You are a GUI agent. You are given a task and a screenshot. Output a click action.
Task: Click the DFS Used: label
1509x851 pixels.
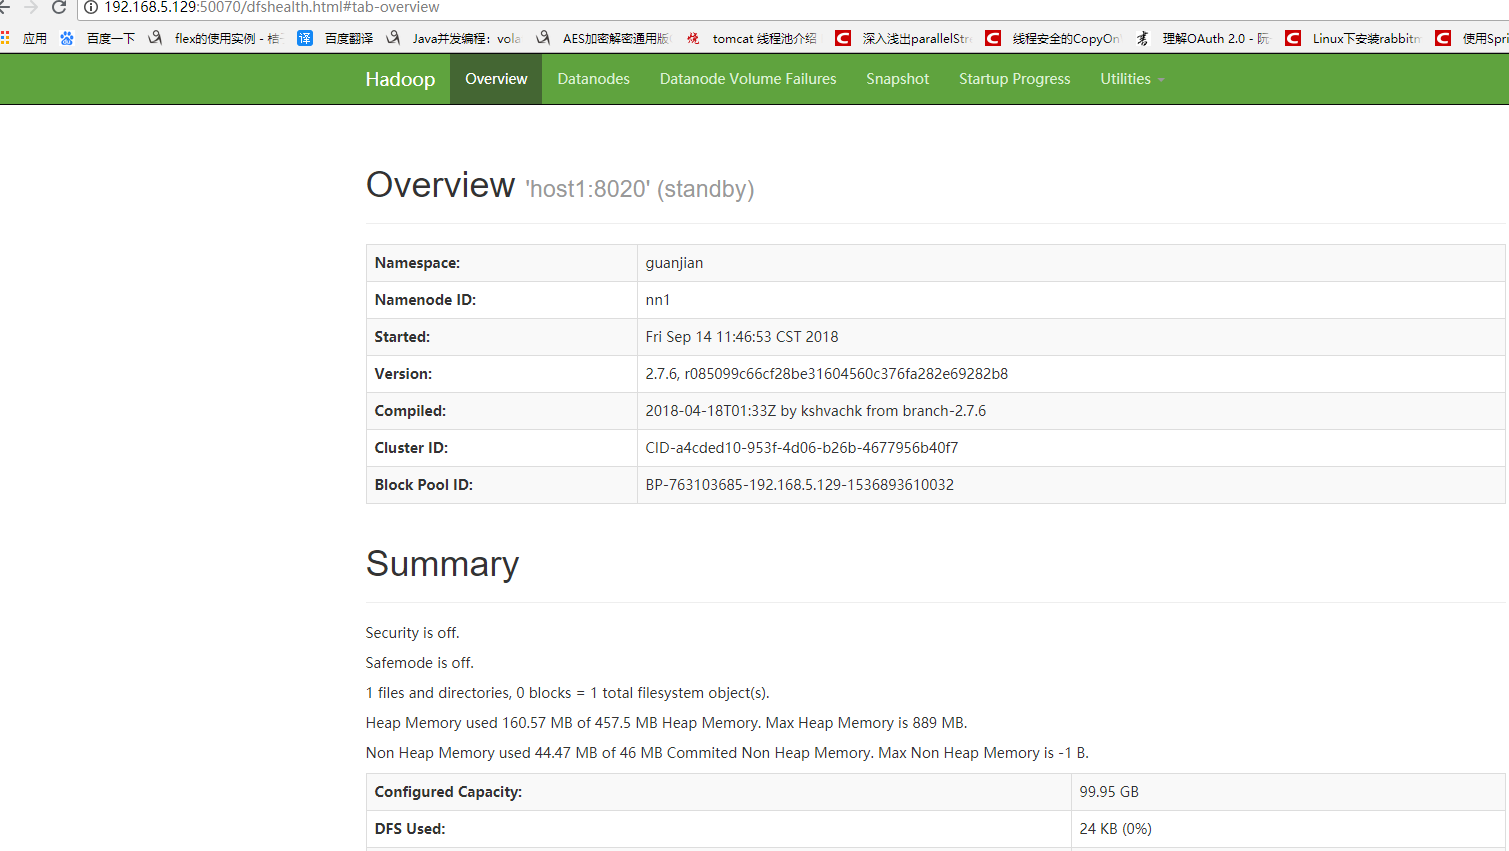[x=409, y=829]
